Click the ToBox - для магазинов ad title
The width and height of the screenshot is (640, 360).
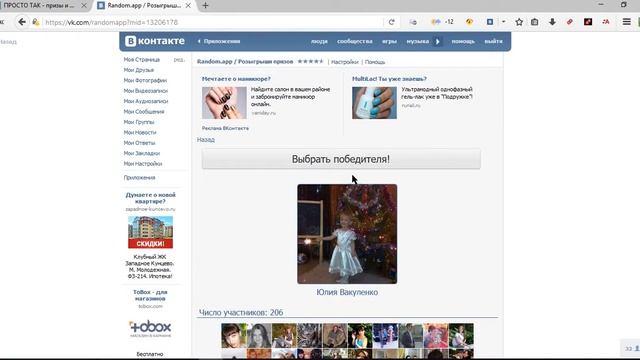(150, 295)
